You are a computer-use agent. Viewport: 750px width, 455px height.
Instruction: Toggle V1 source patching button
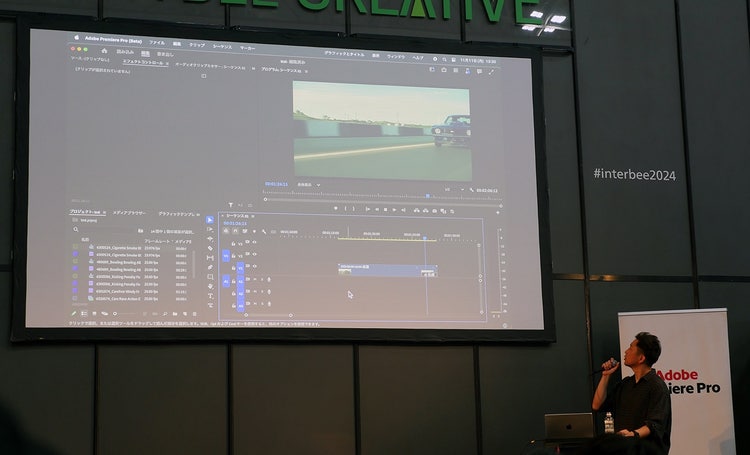point(226,256)
